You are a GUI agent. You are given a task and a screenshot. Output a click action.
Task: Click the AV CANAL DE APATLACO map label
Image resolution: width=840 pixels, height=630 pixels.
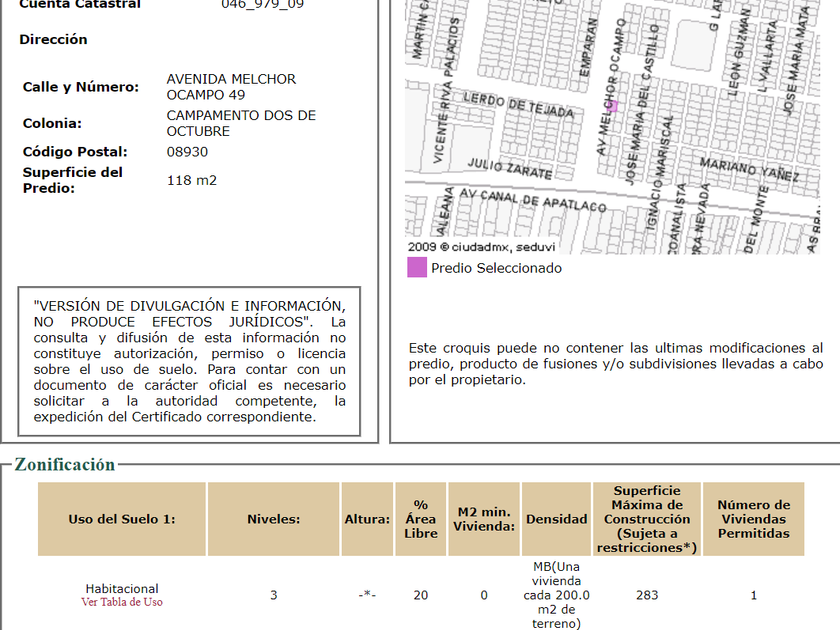click(x=533, y=200)
